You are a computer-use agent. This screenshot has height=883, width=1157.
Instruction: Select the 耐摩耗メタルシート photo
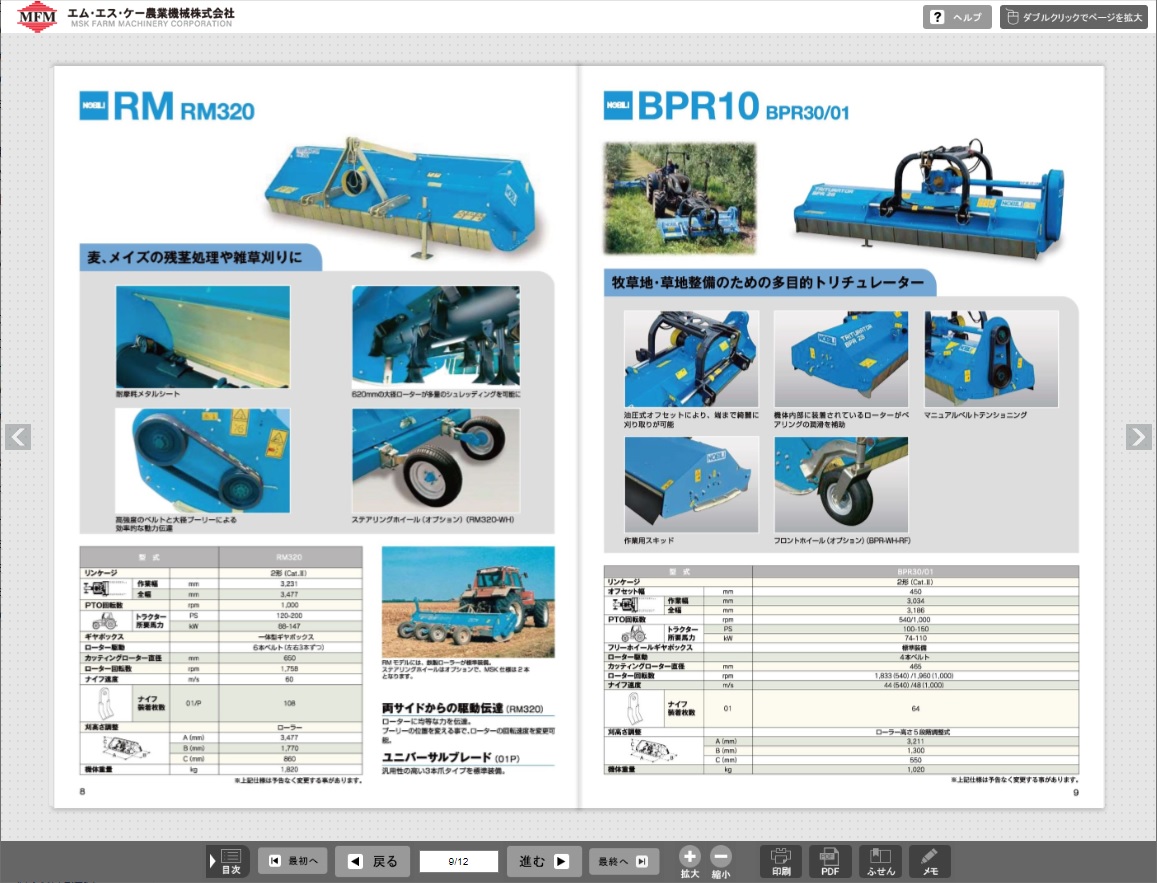203,337
